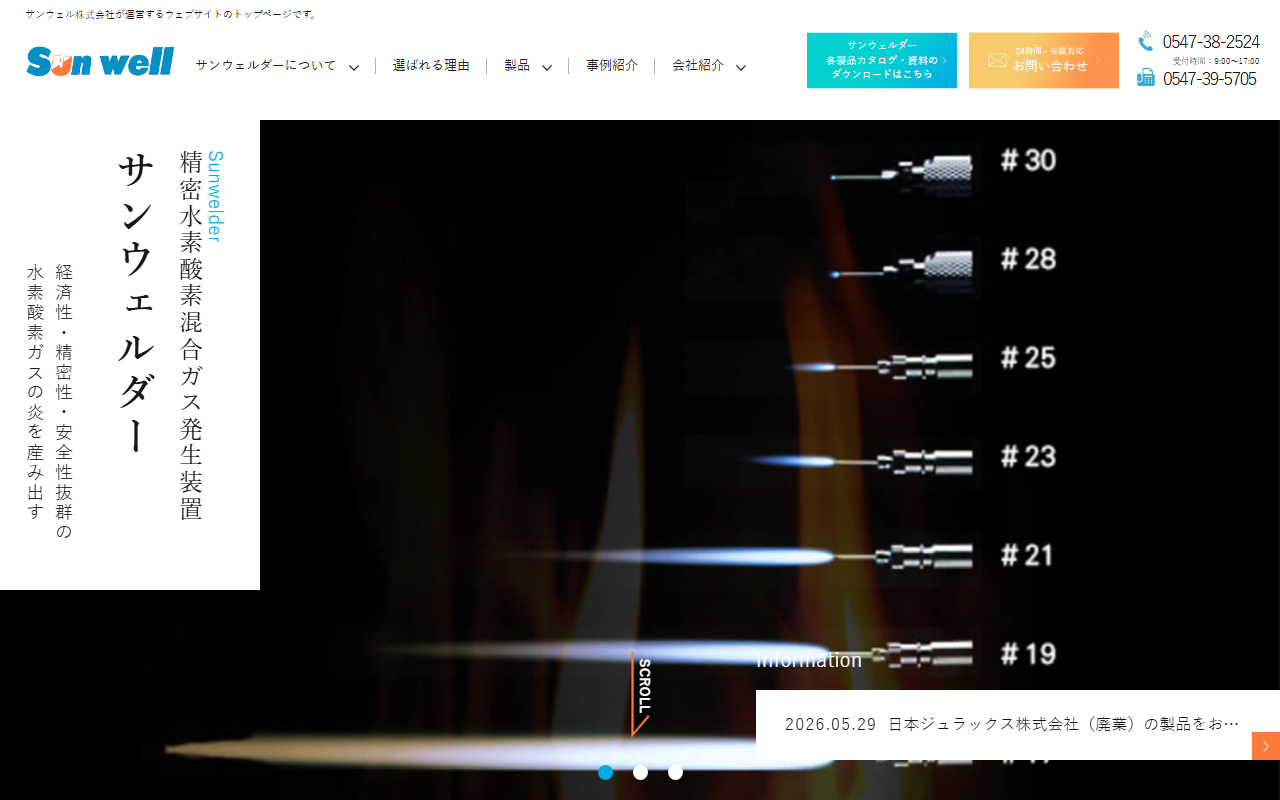Image resolution: width=1280 pixels, height=800 pixels.
Task: Click 受付時間 9:00~17:00 text
Action: (x=1216, y=61)
